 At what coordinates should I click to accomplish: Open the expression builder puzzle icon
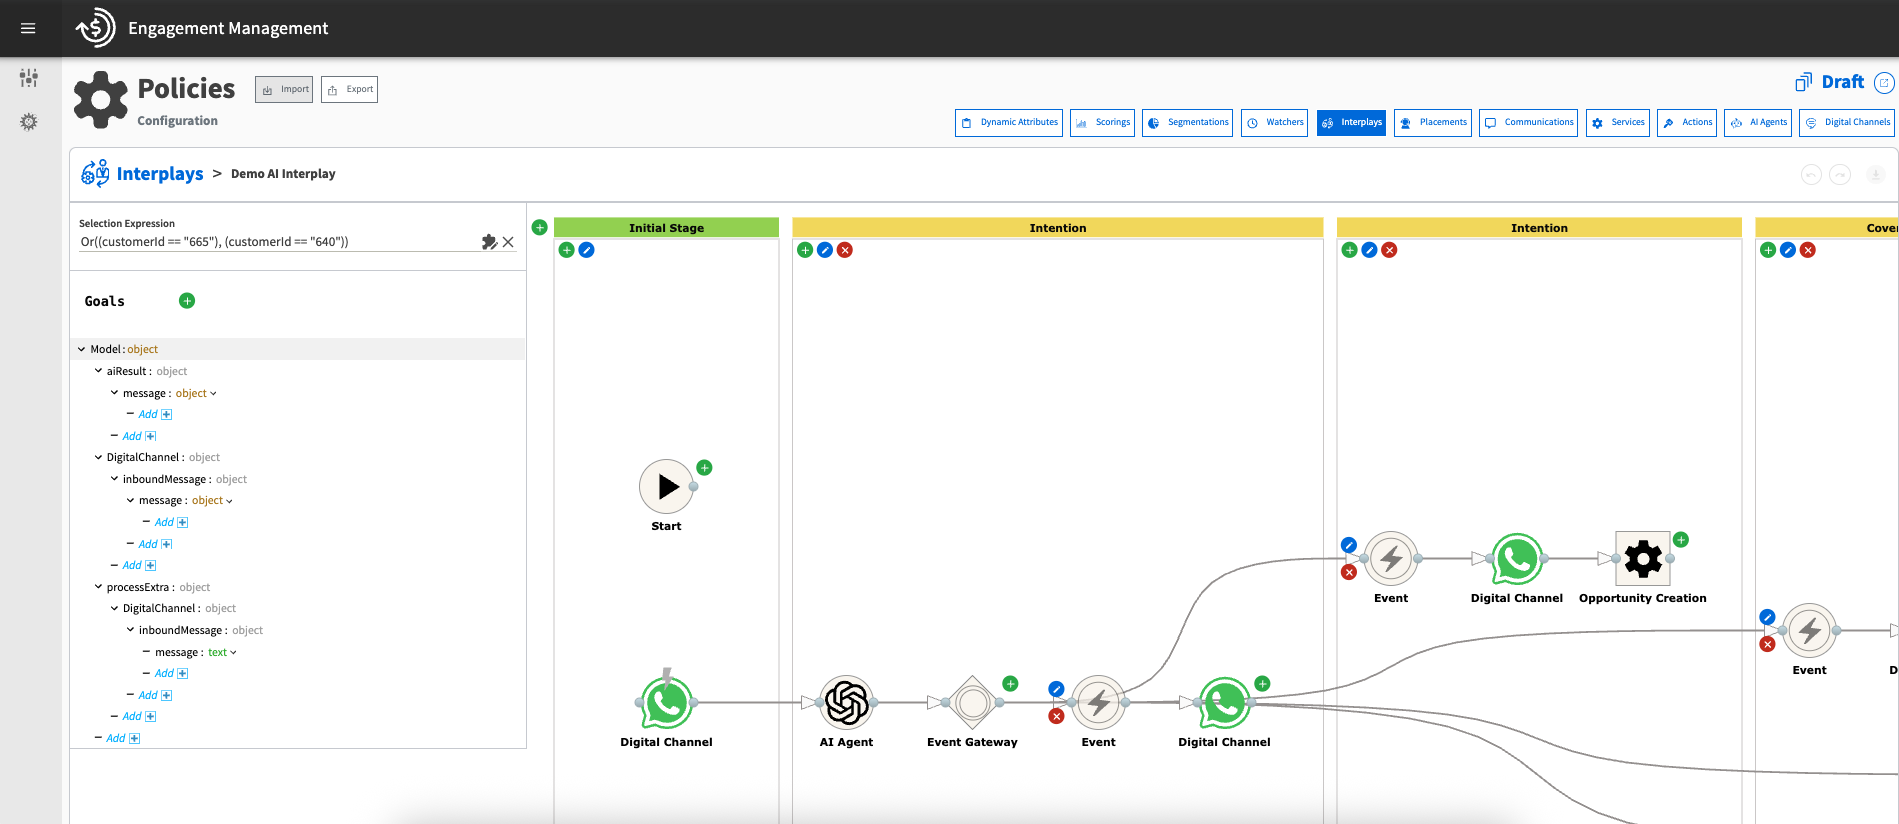[x=489, y=242]
